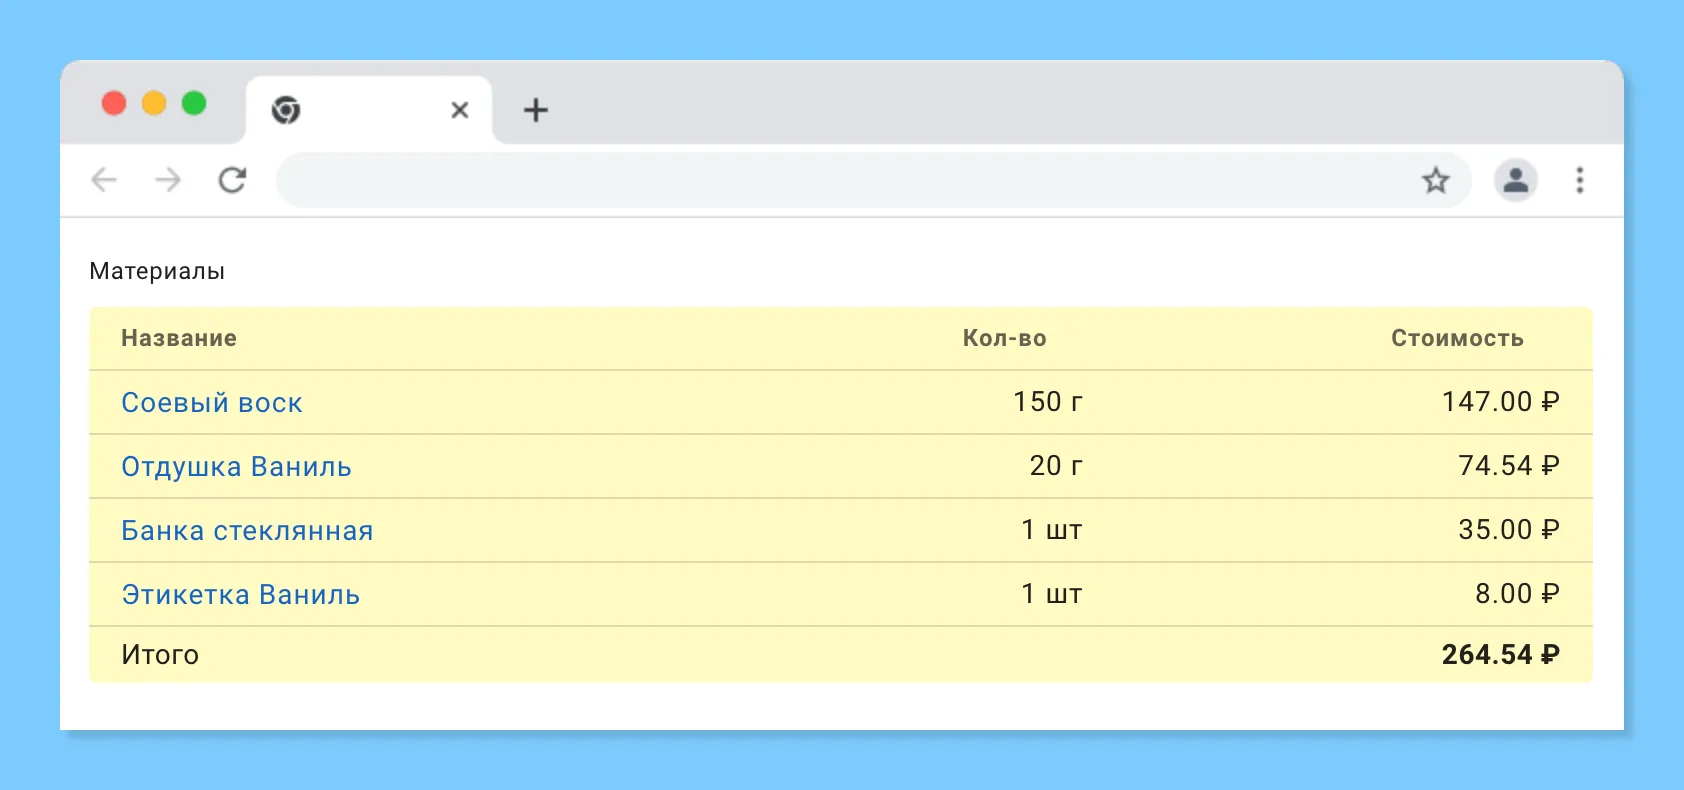Click the red close window button
This screenshot has width=1684, height=790.
(x=114, y=103)
